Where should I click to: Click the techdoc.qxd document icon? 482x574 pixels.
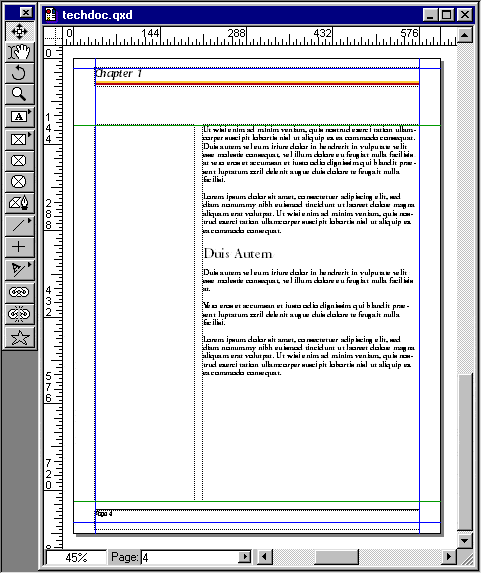click(51, 15)
